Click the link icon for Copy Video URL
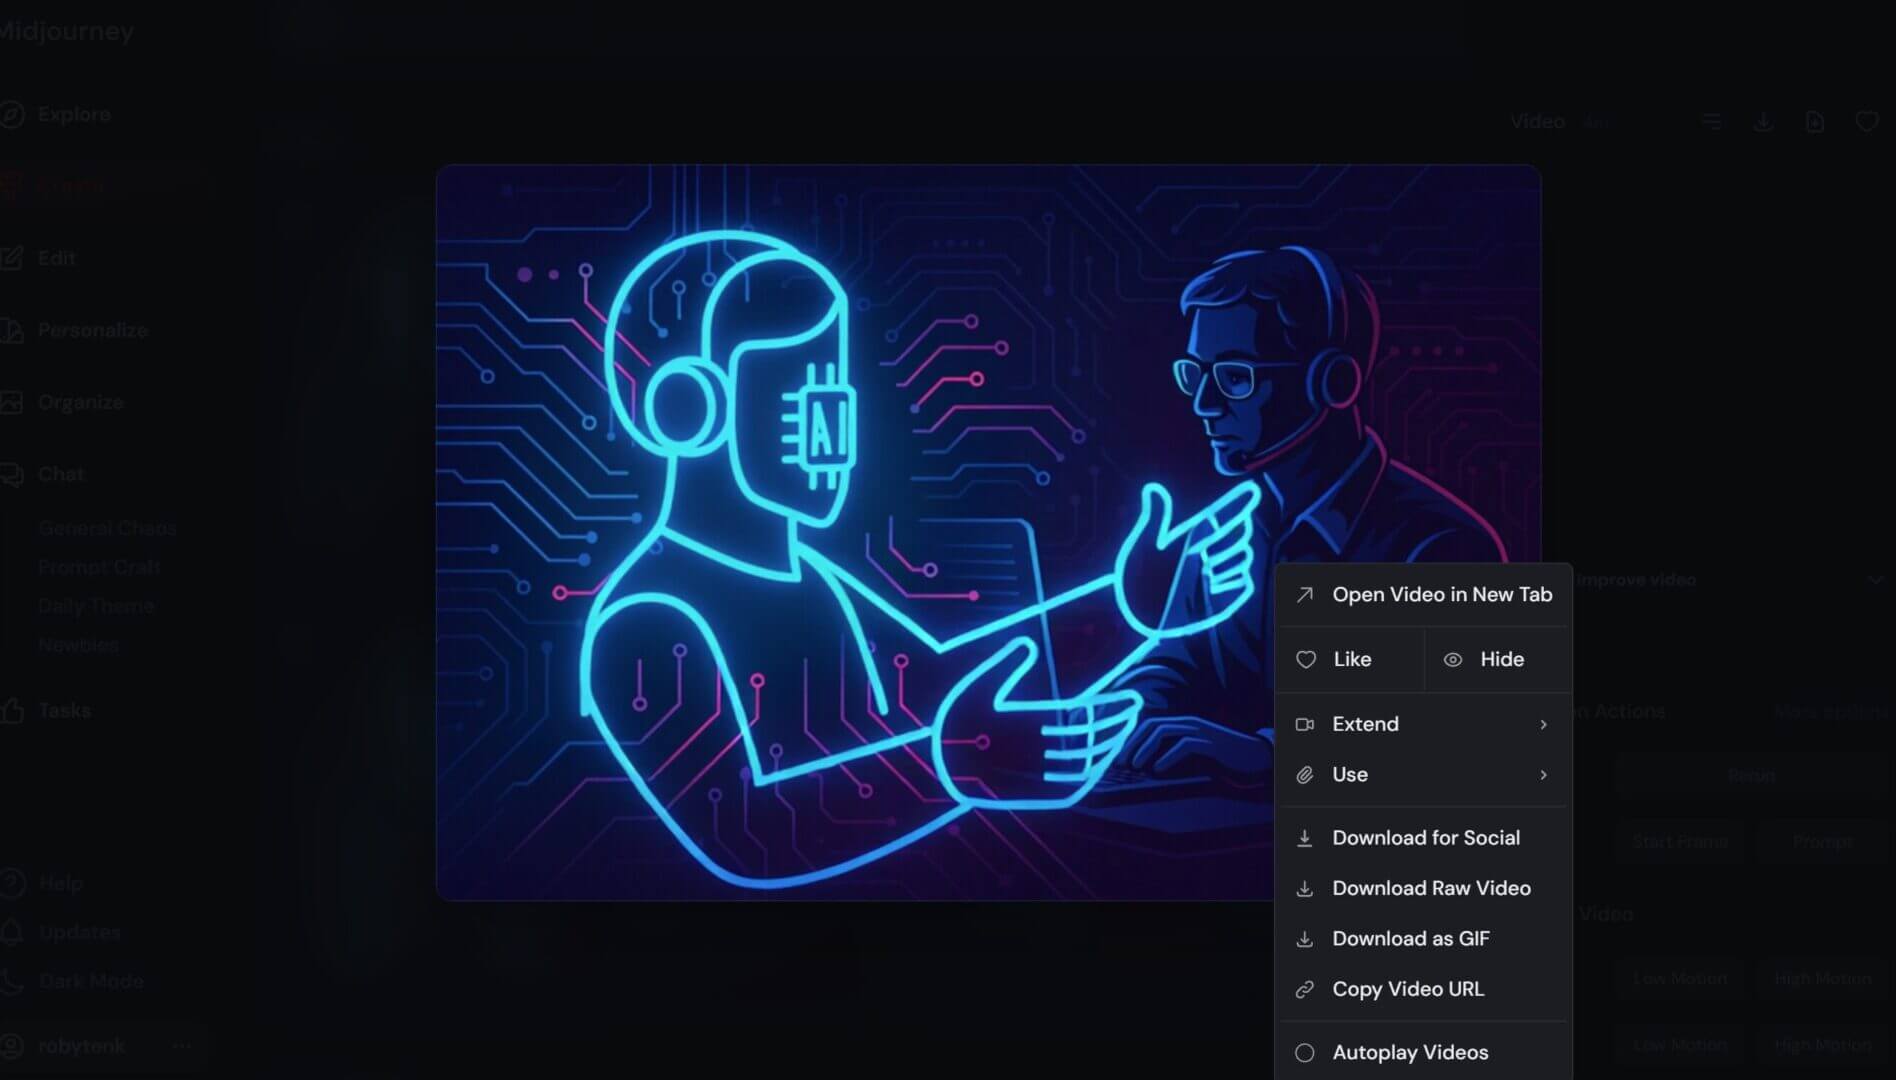This screenshot has width=1896, height=1080. coord(1305,990)
